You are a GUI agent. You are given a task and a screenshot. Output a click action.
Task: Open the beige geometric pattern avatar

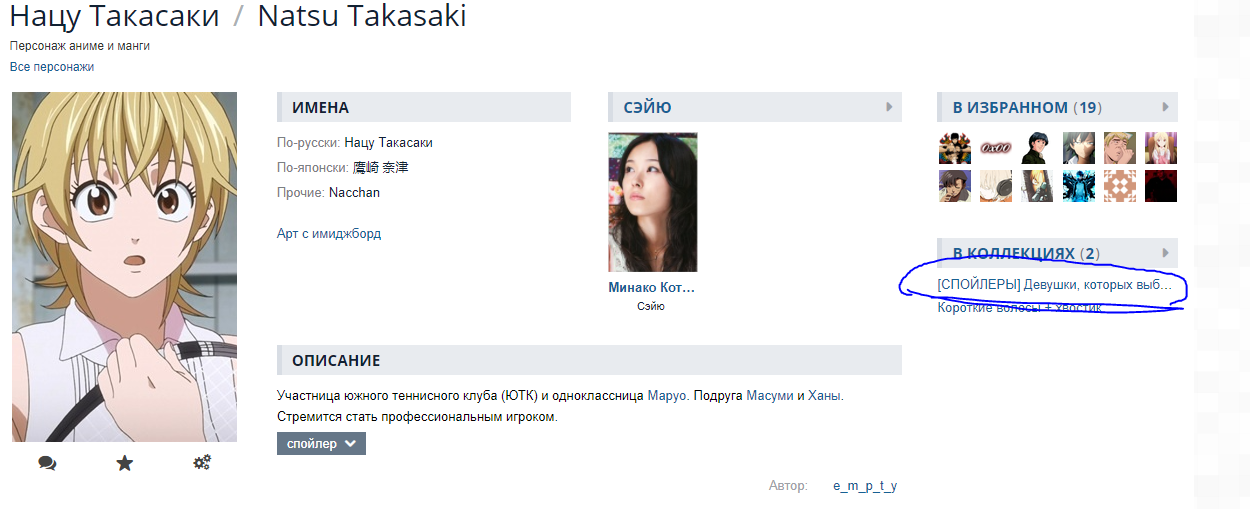(1120, 186)
